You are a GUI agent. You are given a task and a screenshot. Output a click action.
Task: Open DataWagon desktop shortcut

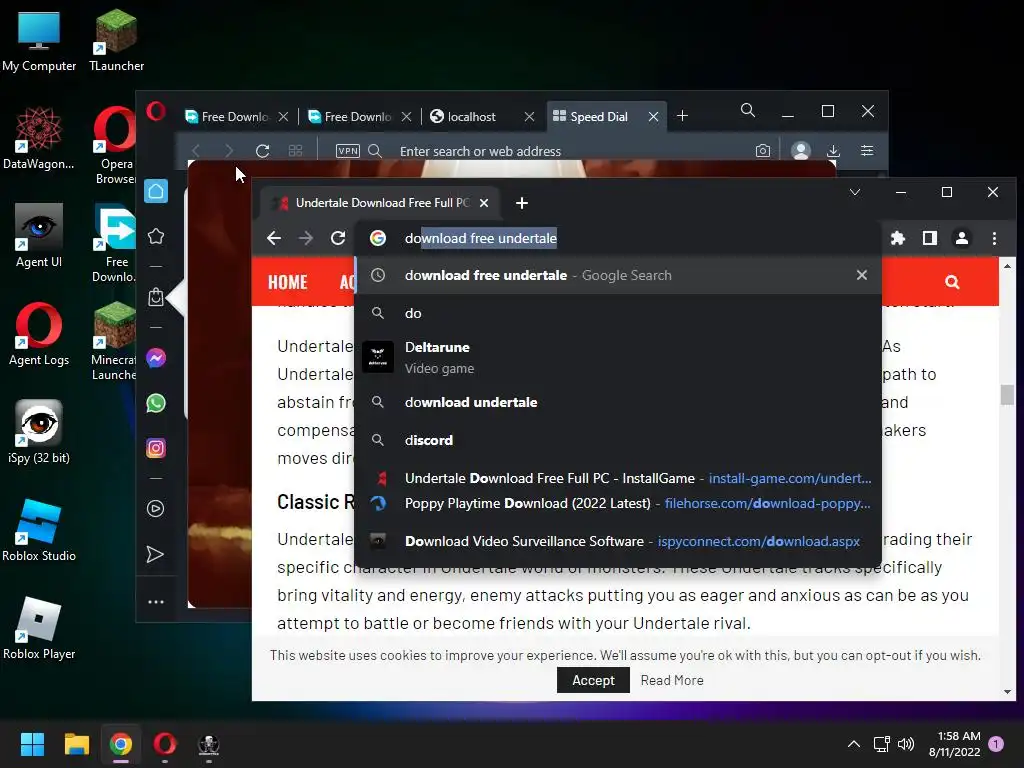(x=39, y=138)
